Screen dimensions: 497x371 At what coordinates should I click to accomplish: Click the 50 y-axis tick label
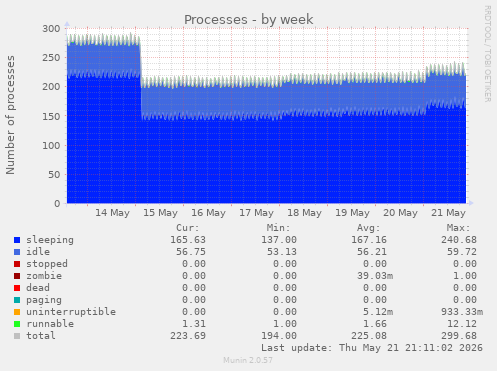pos(54,175)
